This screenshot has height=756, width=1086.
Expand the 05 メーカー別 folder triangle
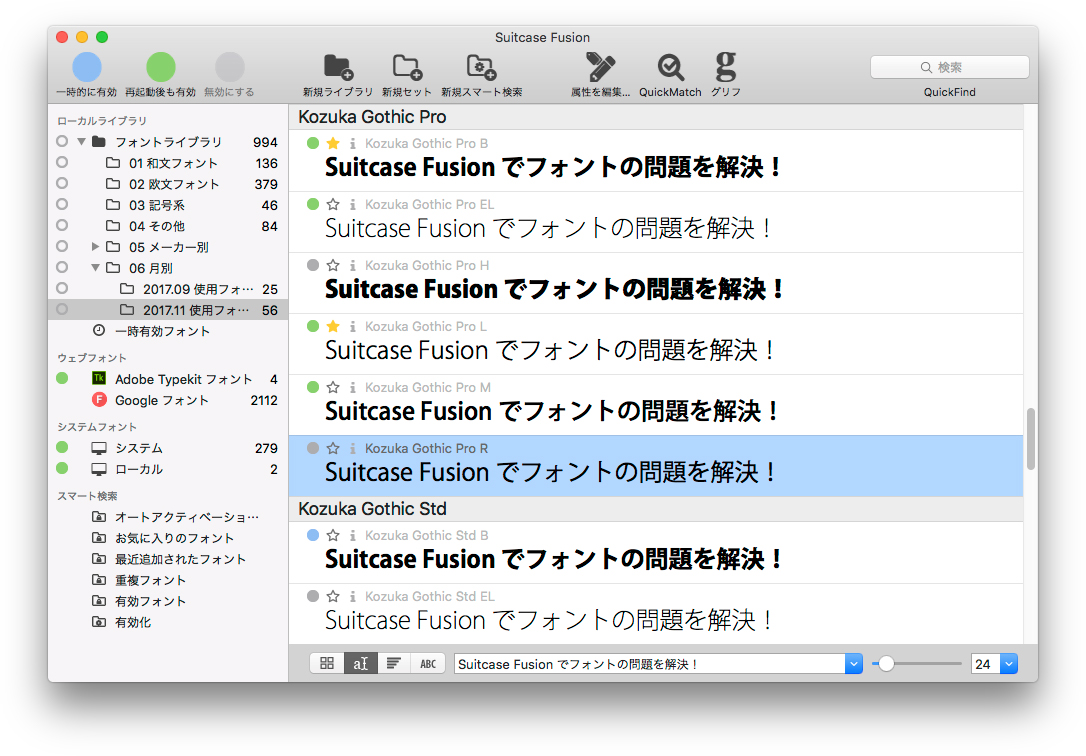tap(96, 246)
